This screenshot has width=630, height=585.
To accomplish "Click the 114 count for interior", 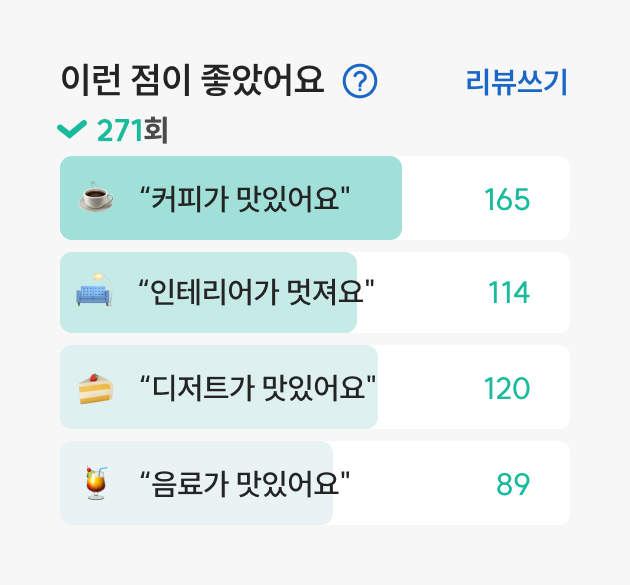I will click(x=509, y=292).
